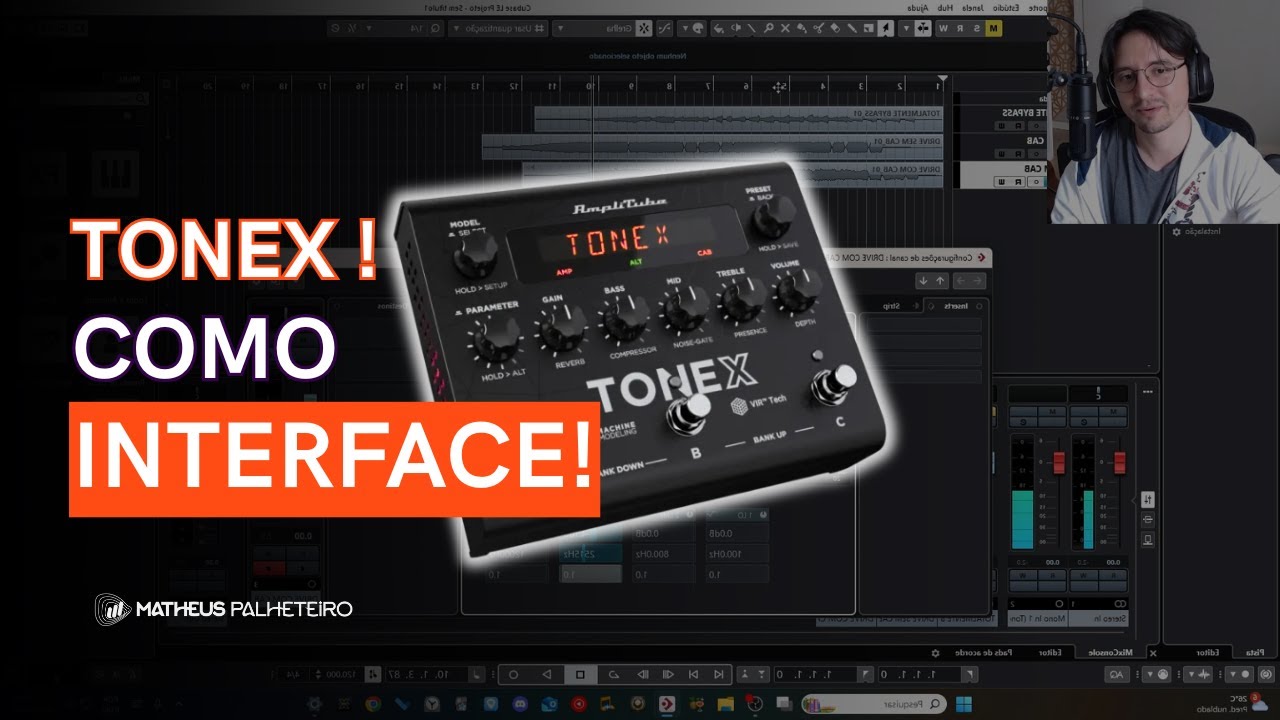Open Editor tab next to MixConsole
Screen dimensions: 1280x720
point(1049,652)
